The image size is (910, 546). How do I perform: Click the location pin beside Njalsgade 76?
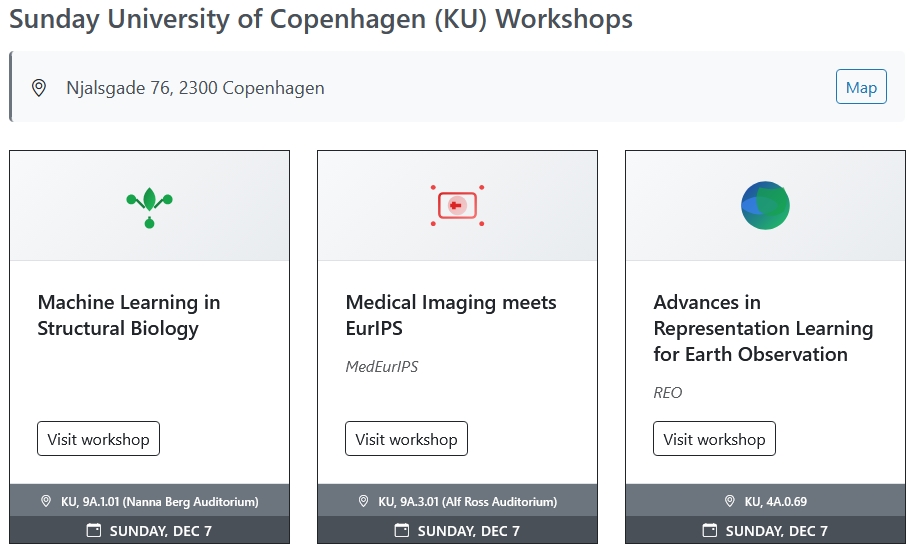click(x=39, y=88)
